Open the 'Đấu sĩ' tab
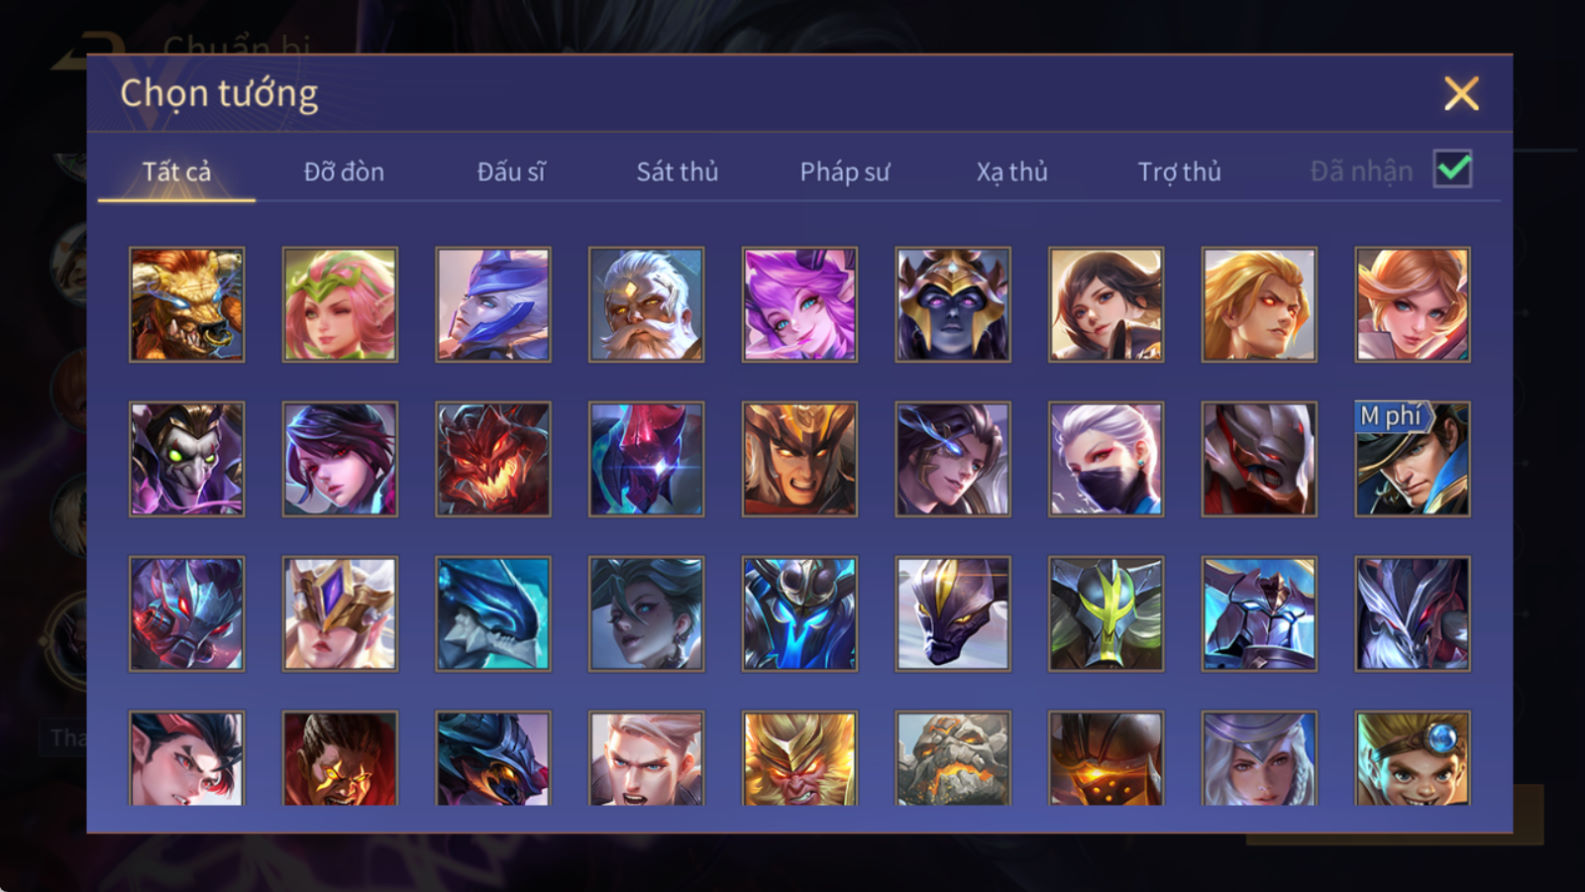 tap(511, 172)
